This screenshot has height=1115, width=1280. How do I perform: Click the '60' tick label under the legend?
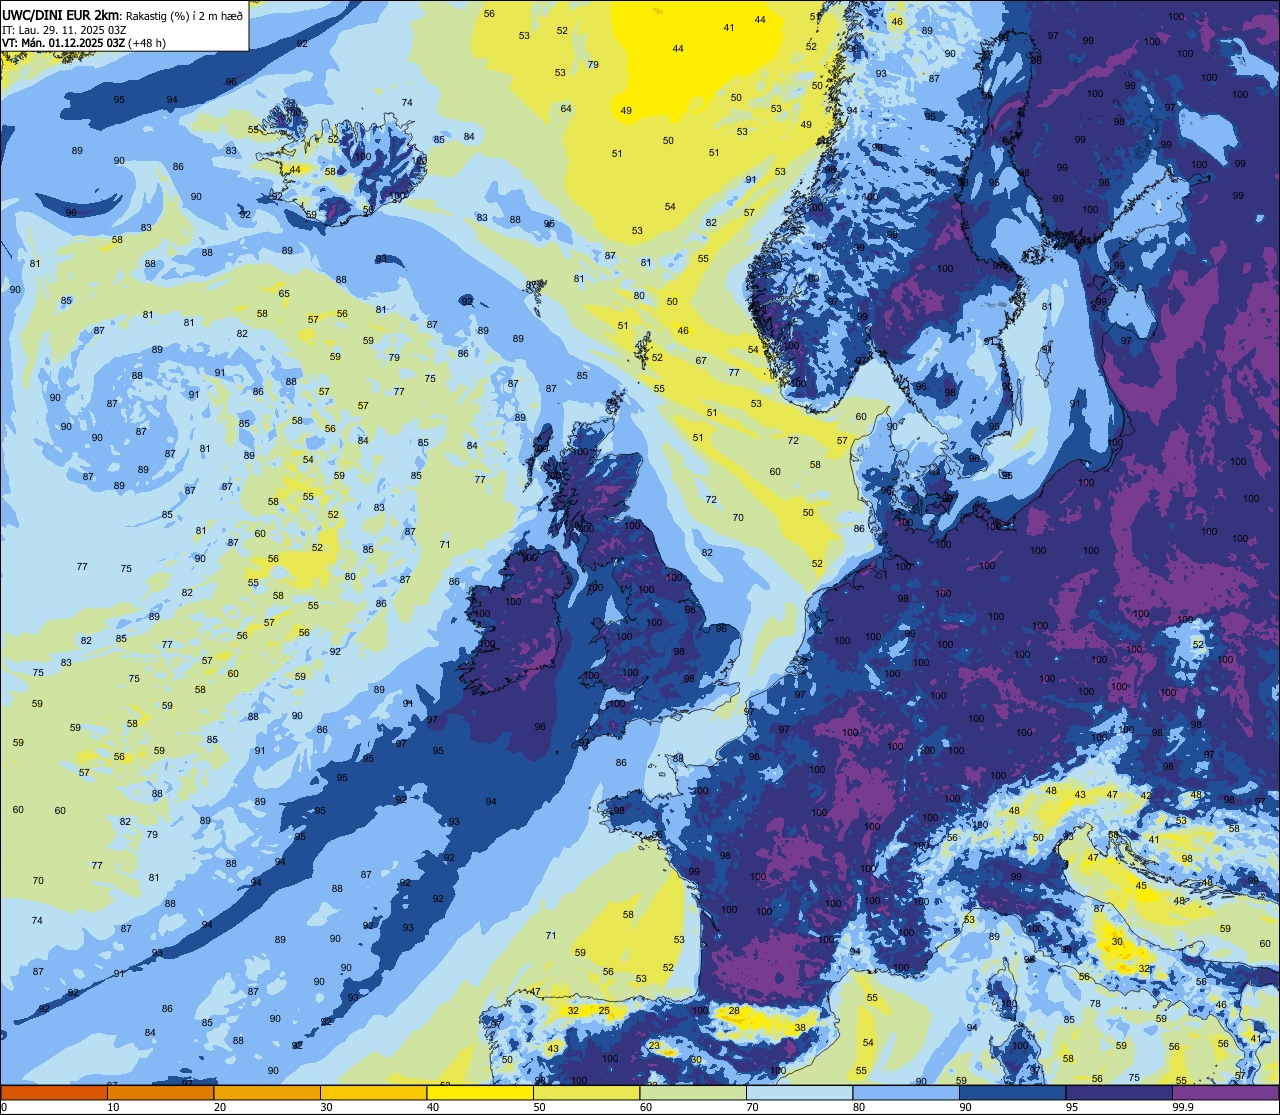tap(646, 1107)
